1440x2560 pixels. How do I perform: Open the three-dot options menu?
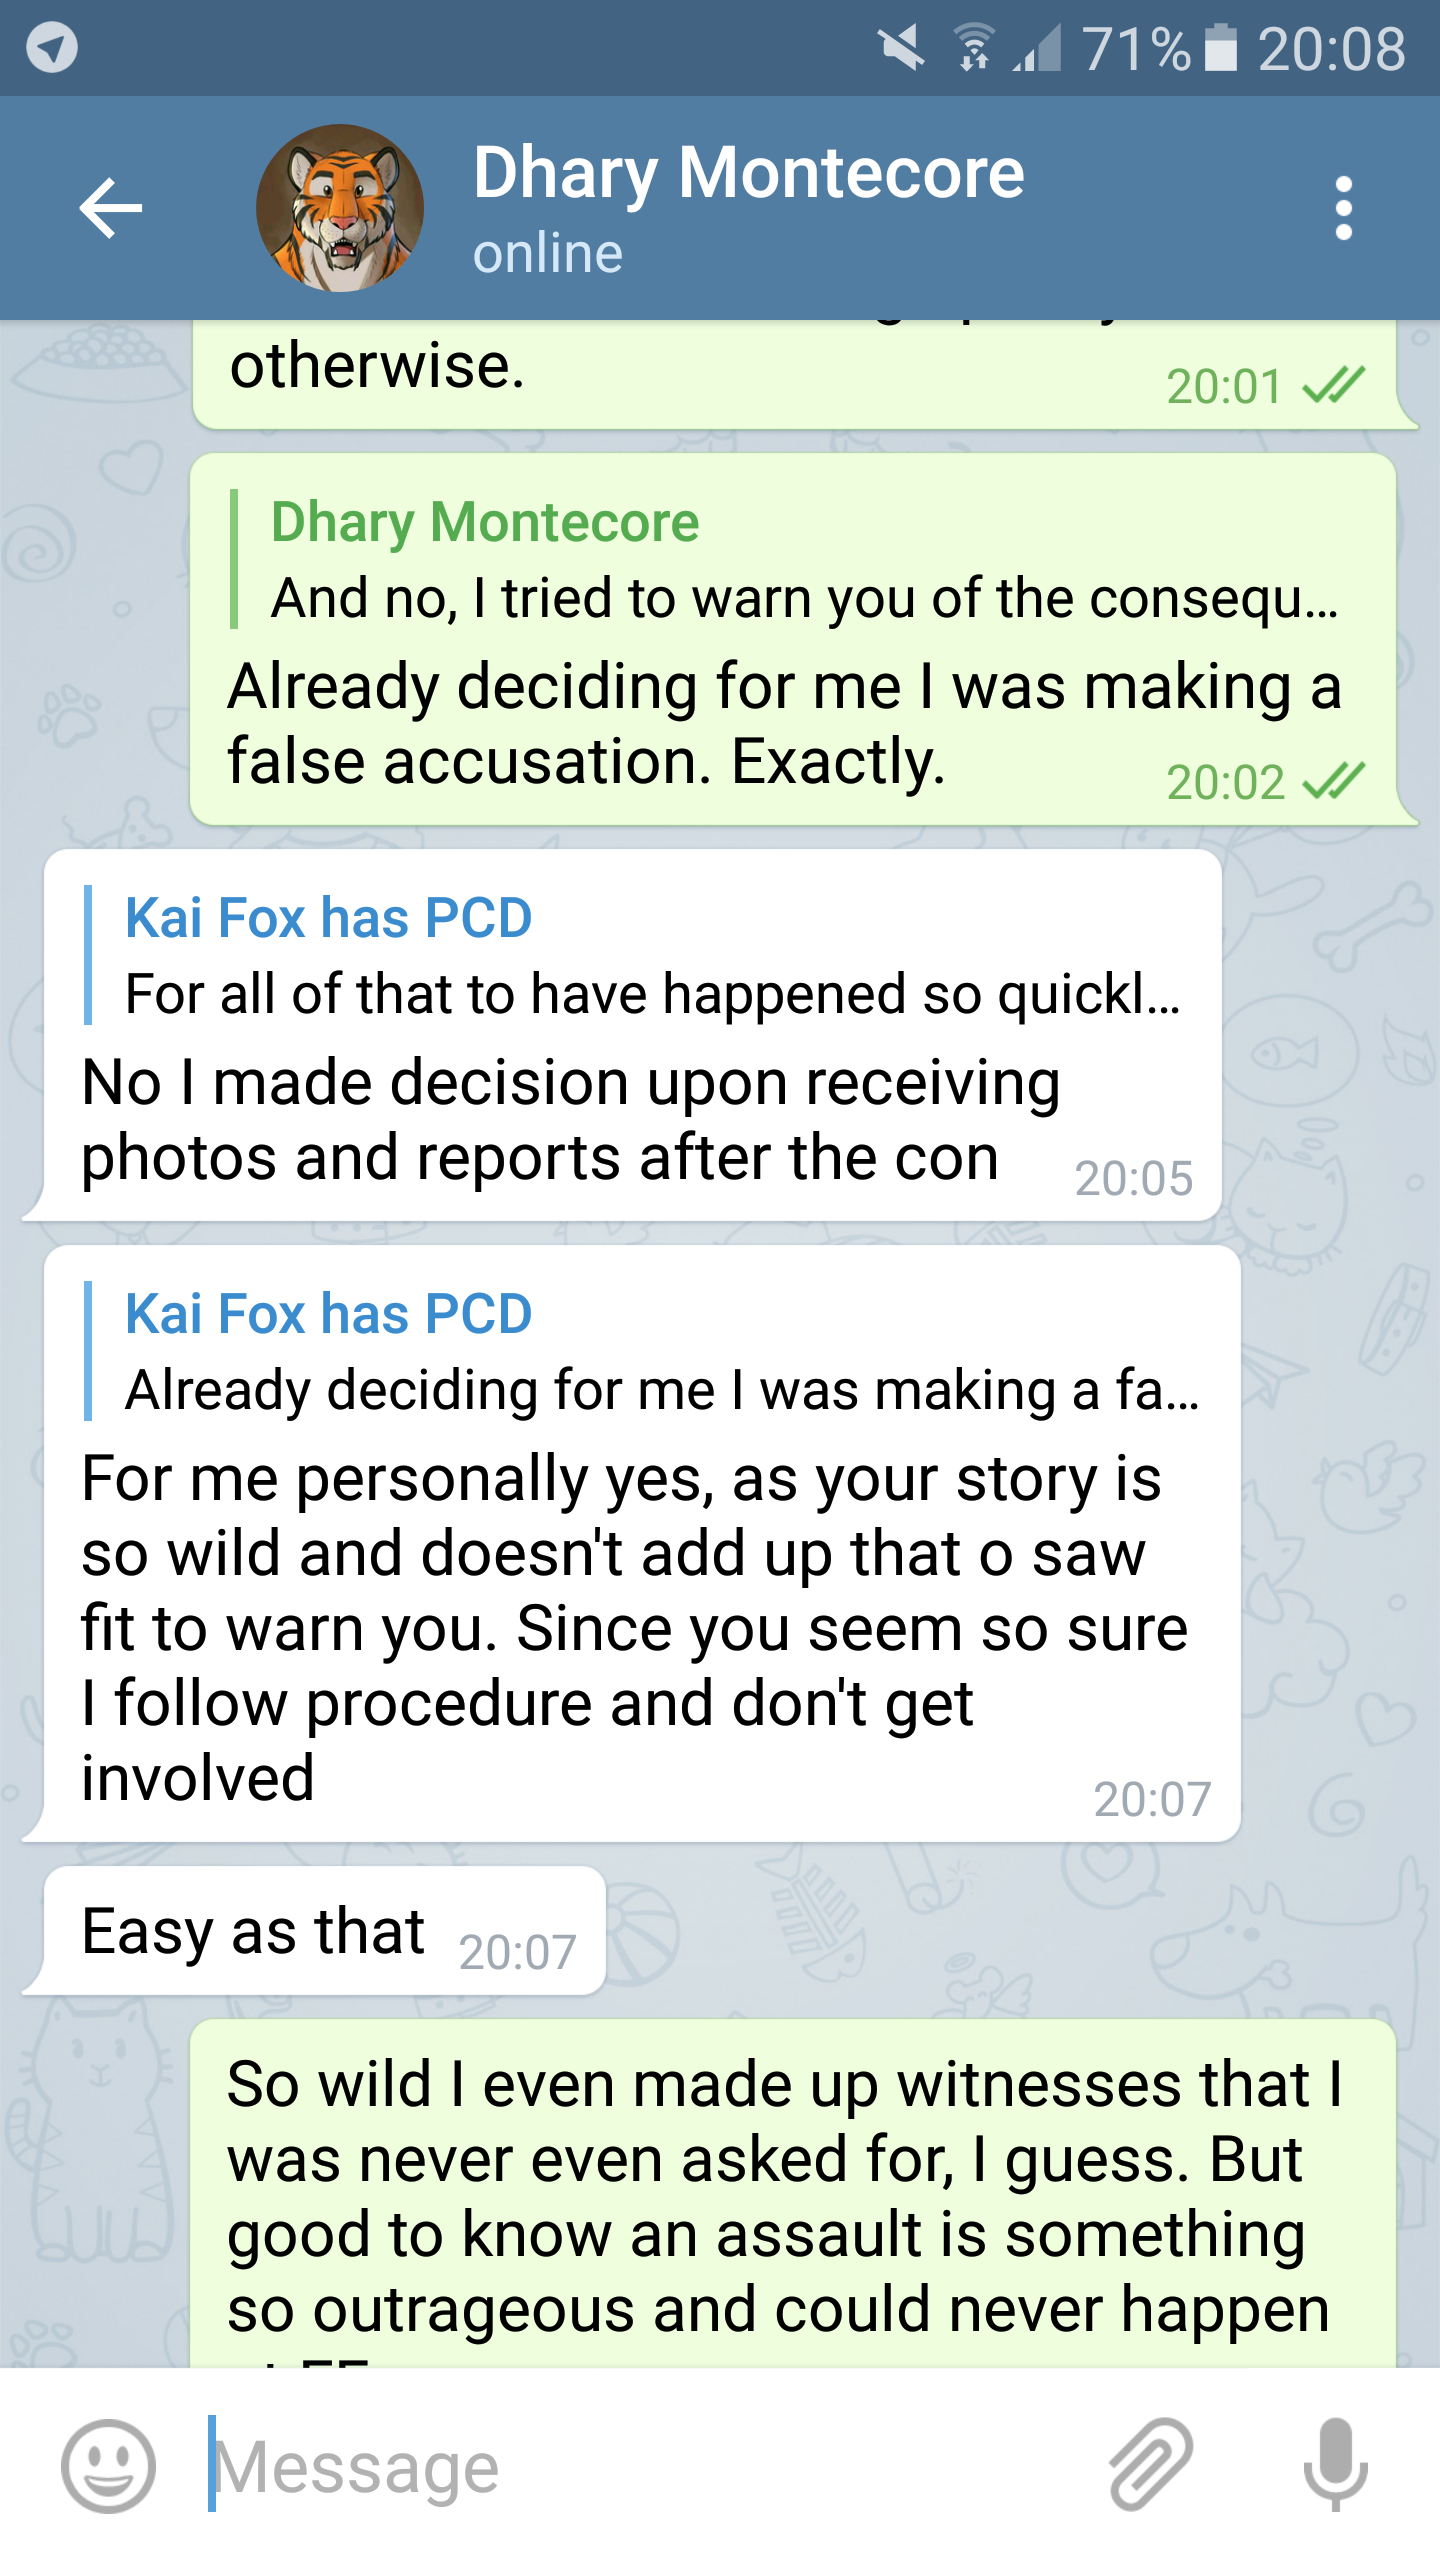click(x=1343, y=208)
